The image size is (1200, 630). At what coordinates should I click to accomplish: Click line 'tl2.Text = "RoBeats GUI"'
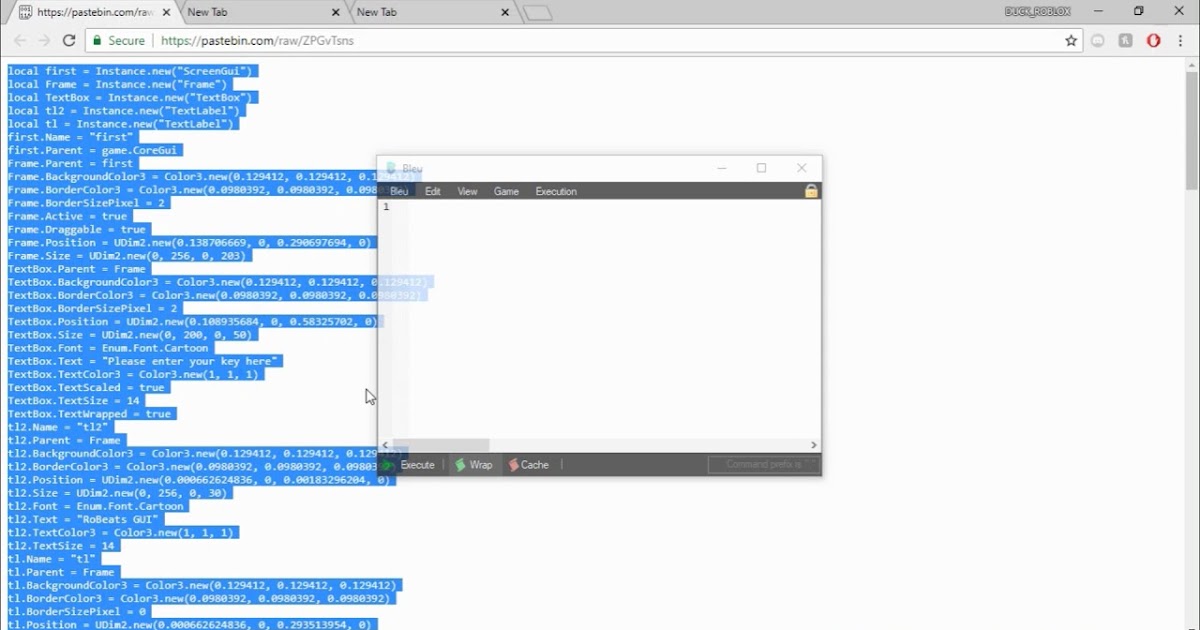(85, 519)
